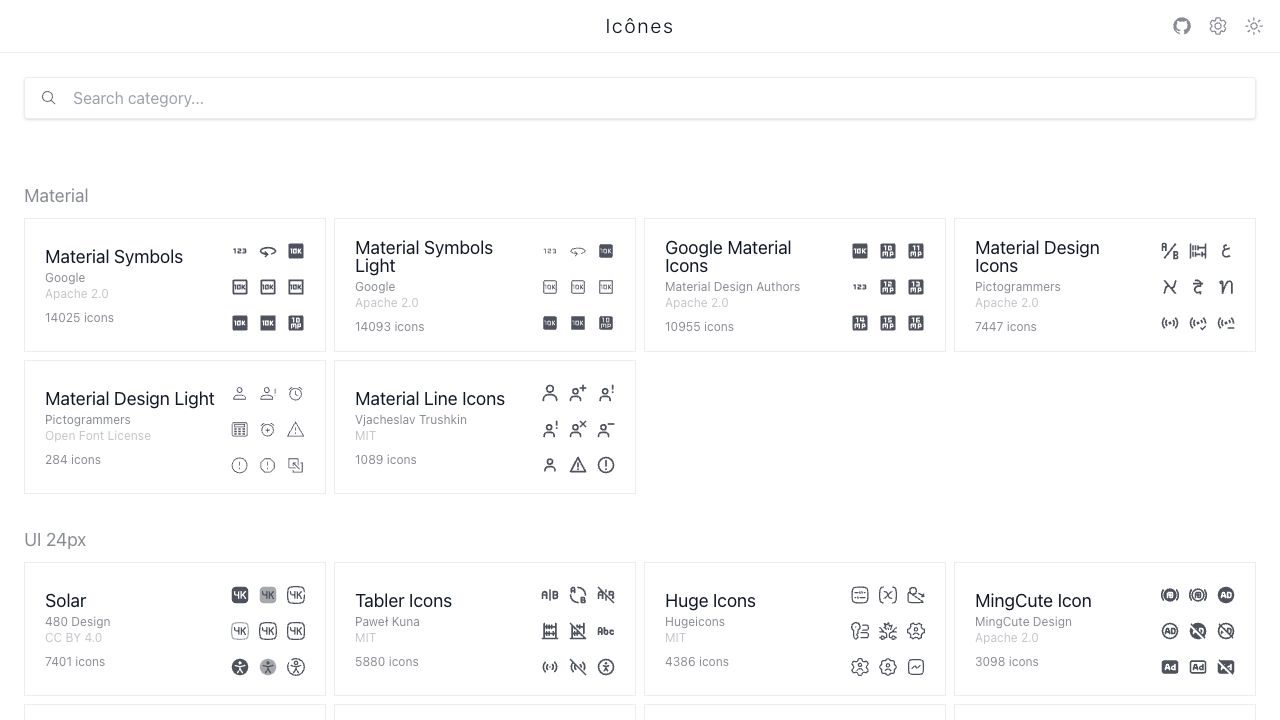Screen dimensions: 1280x720
Task: Open Material Design Icons by Pictogrammers
Action: click(x=1037, y=257)
